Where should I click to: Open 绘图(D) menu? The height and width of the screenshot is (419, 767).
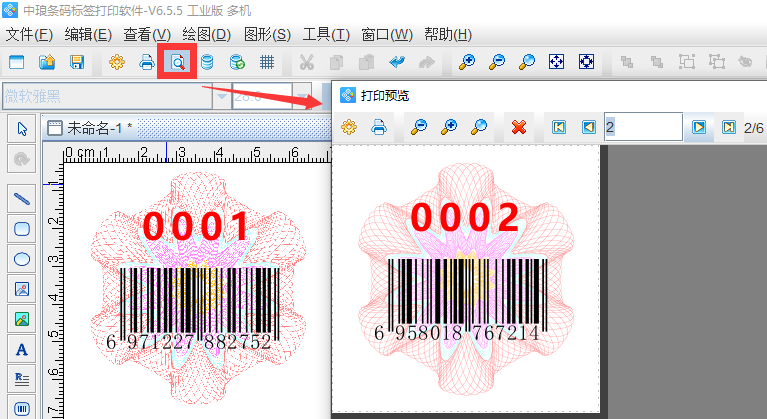point(206,35)
